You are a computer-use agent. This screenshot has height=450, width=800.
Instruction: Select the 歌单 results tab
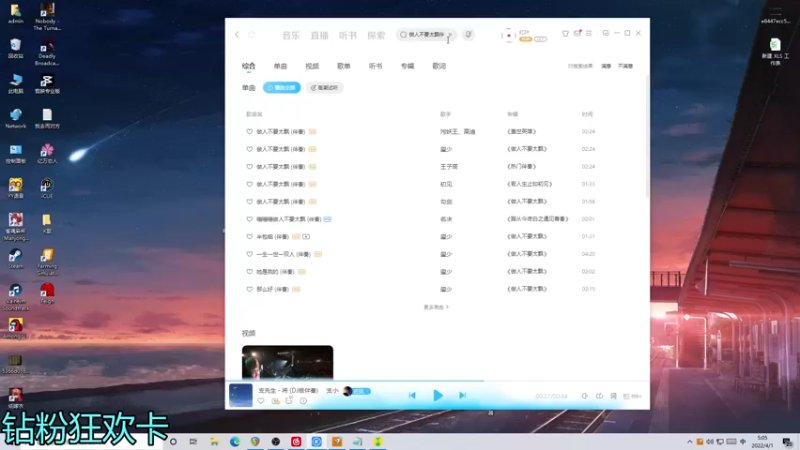343,66
